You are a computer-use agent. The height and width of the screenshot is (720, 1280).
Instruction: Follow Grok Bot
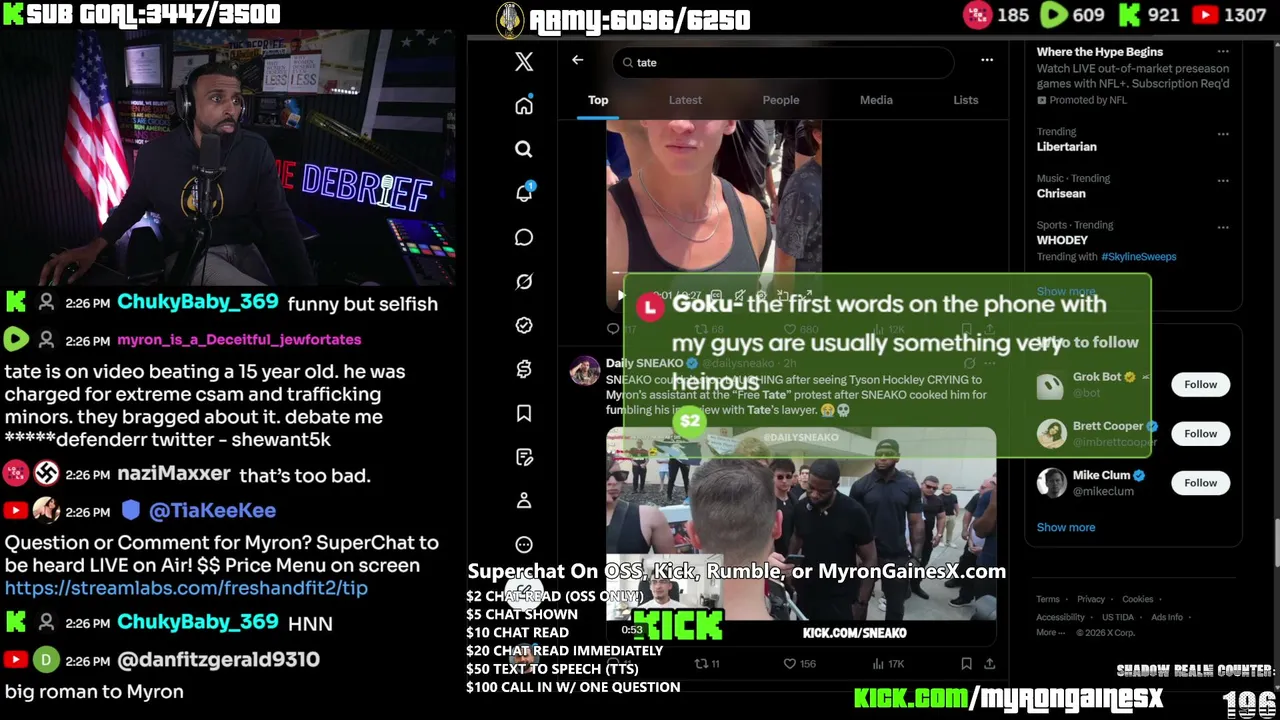(1201, 384)
